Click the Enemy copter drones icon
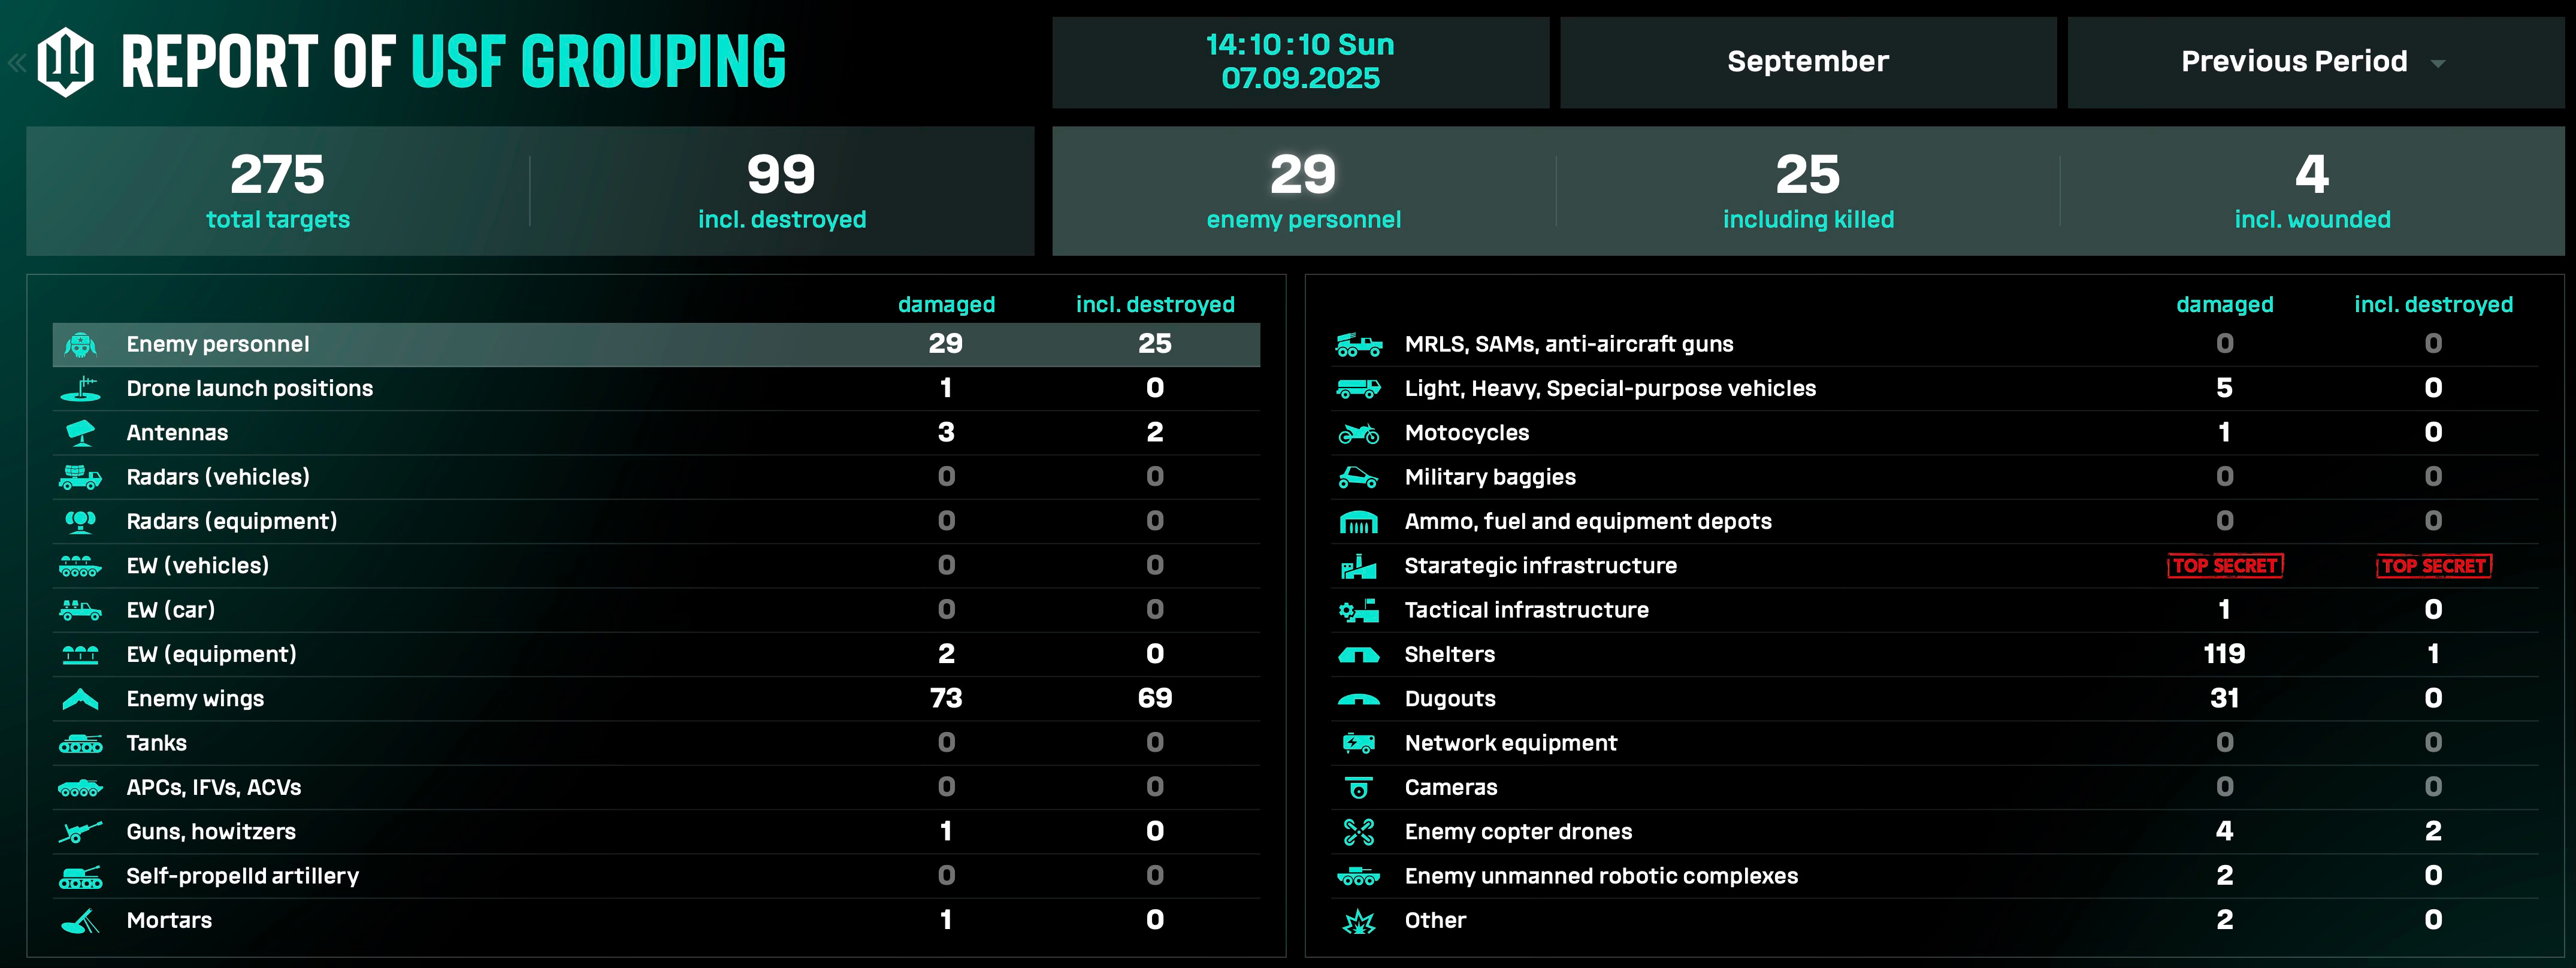This screenshot has height=968, width=2576. pos(1358,832)
